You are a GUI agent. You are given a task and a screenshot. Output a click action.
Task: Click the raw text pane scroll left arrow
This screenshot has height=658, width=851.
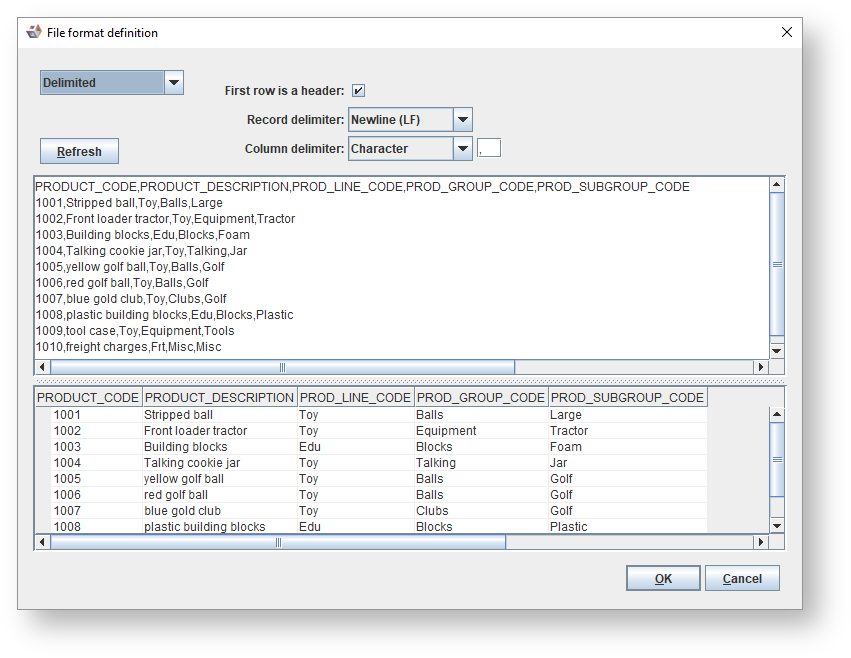[x=42, y=367]
